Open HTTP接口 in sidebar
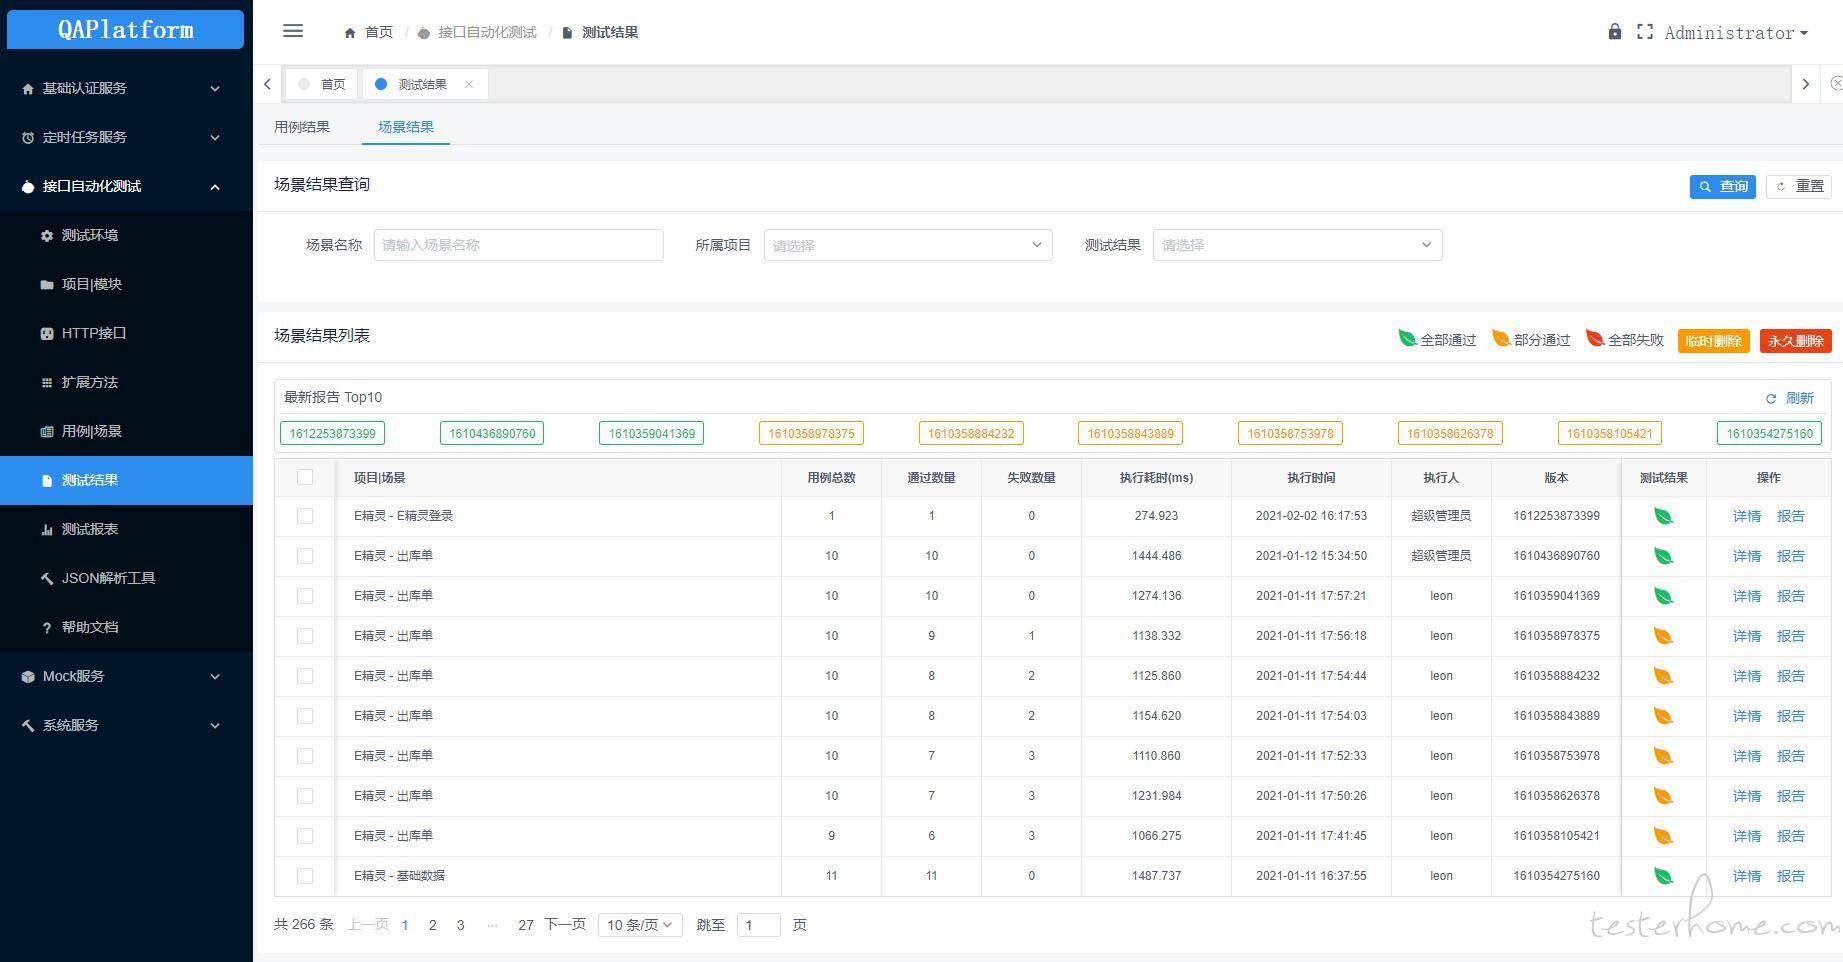The width and height of the screenshot is (1843, 962). pyautogui.click(x=126, y=333)
